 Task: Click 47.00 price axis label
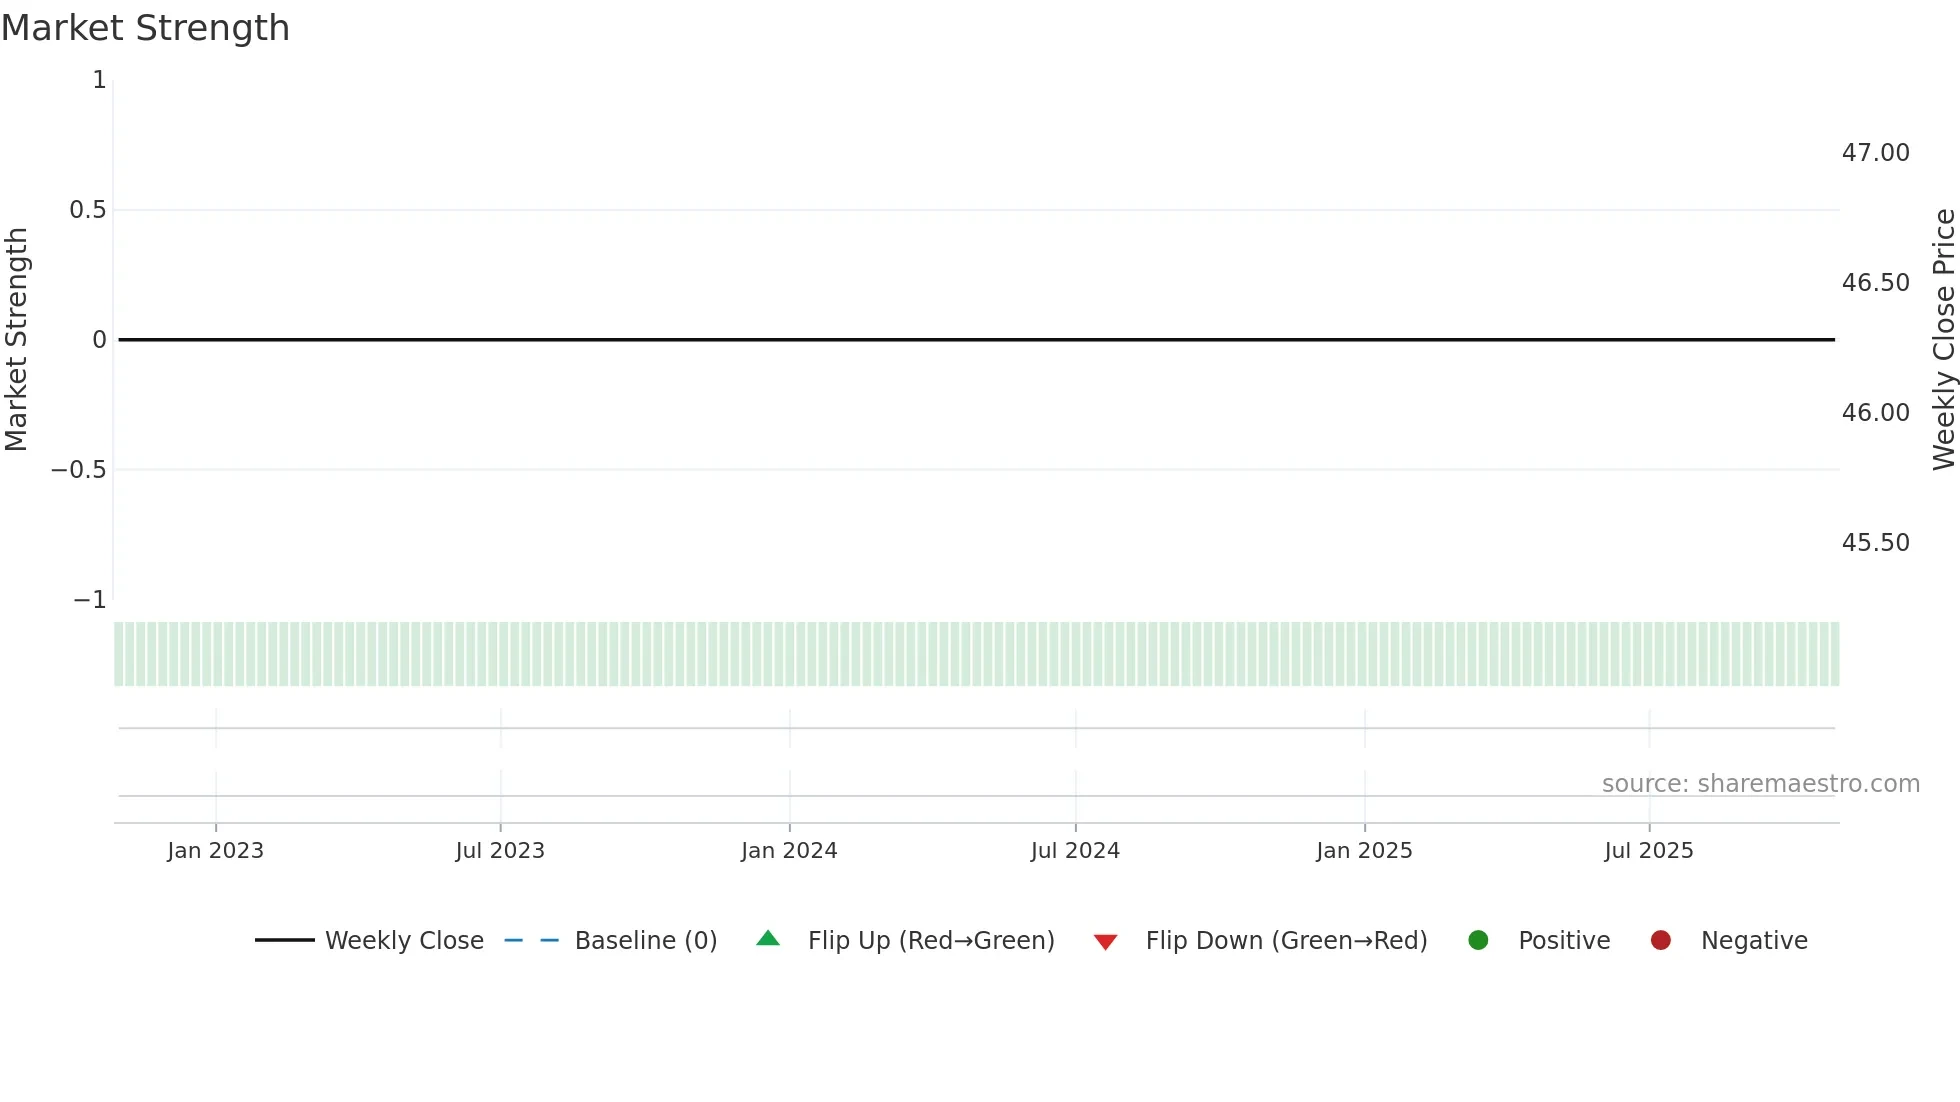coord(1875,153)
